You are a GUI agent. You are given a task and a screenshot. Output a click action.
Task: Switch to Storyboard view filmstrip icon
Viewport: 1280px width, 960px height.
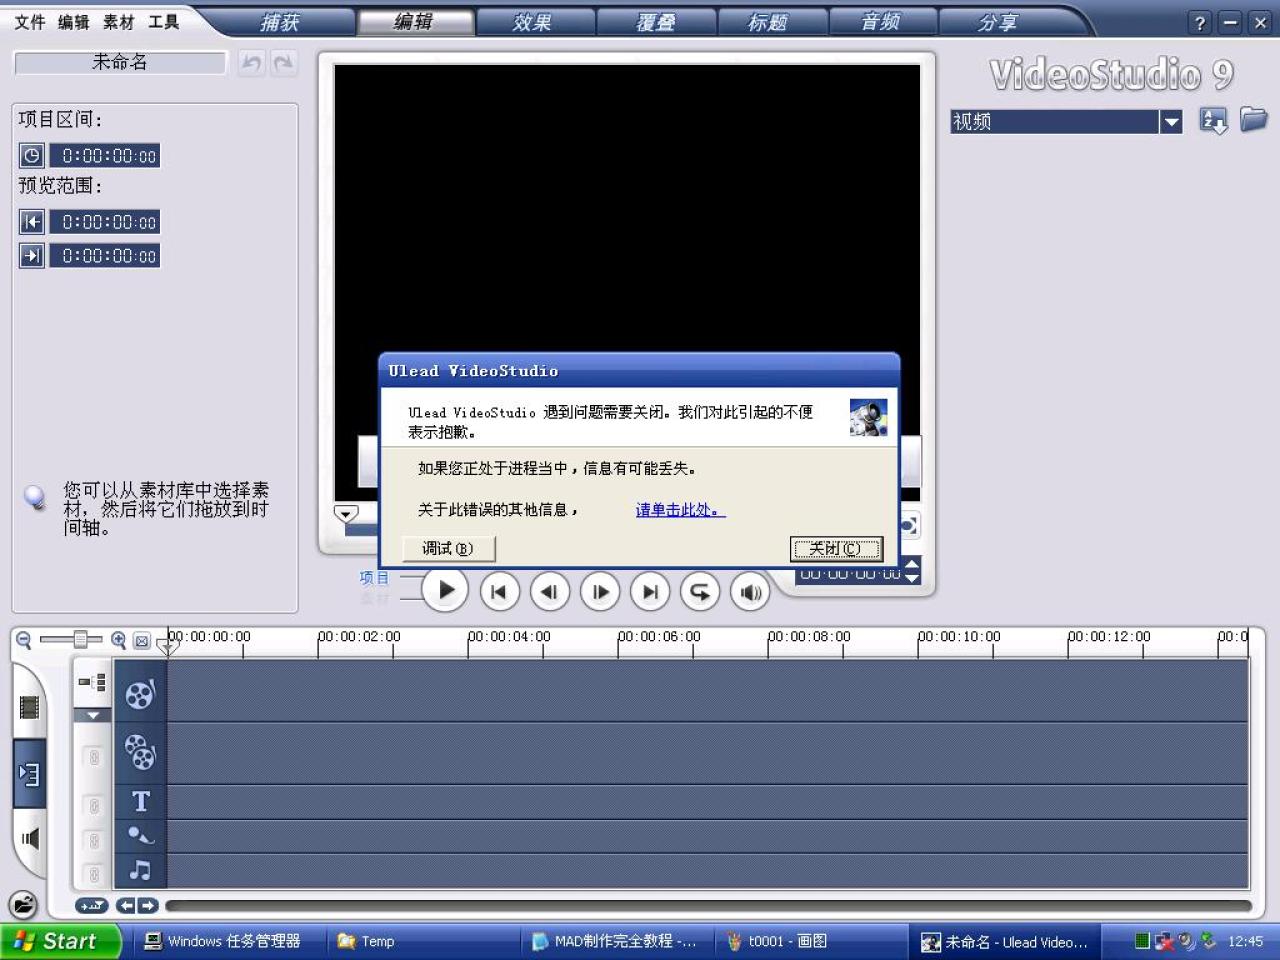[29, 708]
